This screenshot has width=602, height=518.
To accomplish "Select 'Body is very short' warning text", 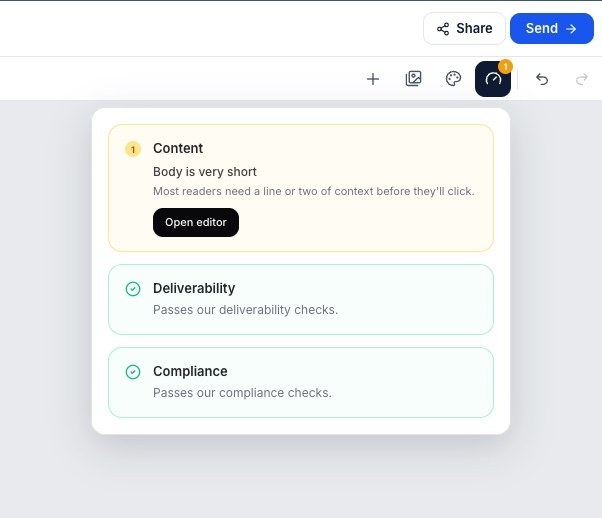I will point(205,172).
